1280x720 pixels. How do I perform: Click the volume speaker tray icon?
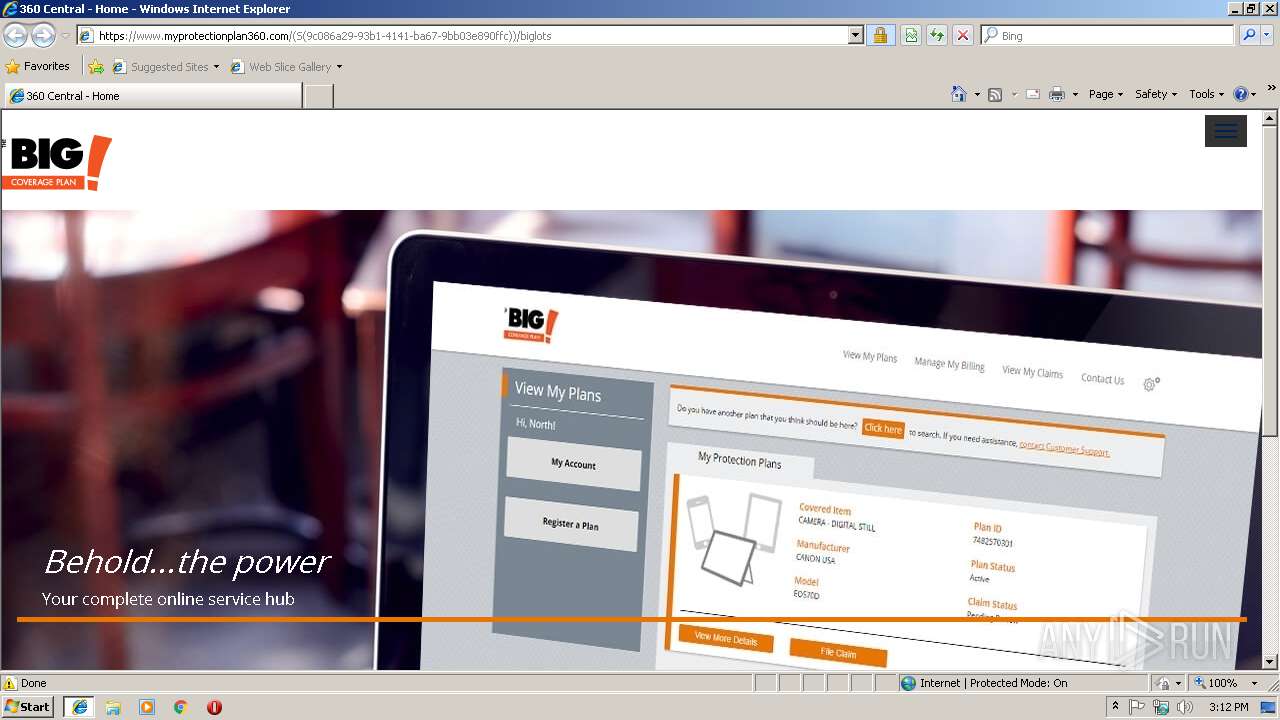coord(1185,707)
